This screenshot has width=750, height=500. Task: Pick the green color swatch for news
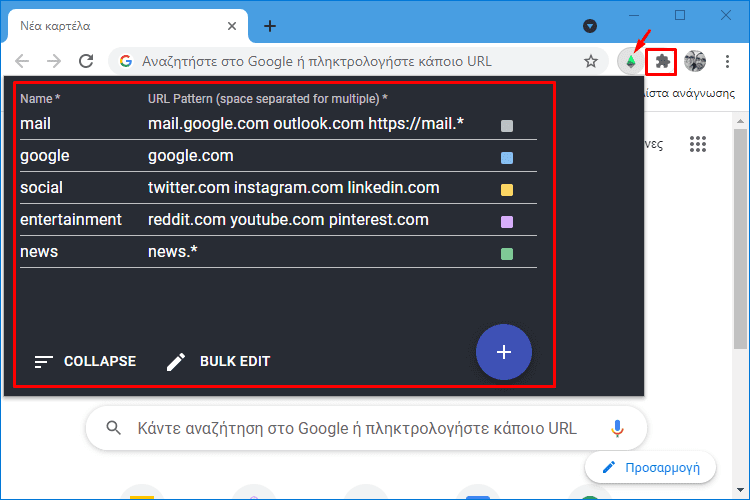(507, 254)
